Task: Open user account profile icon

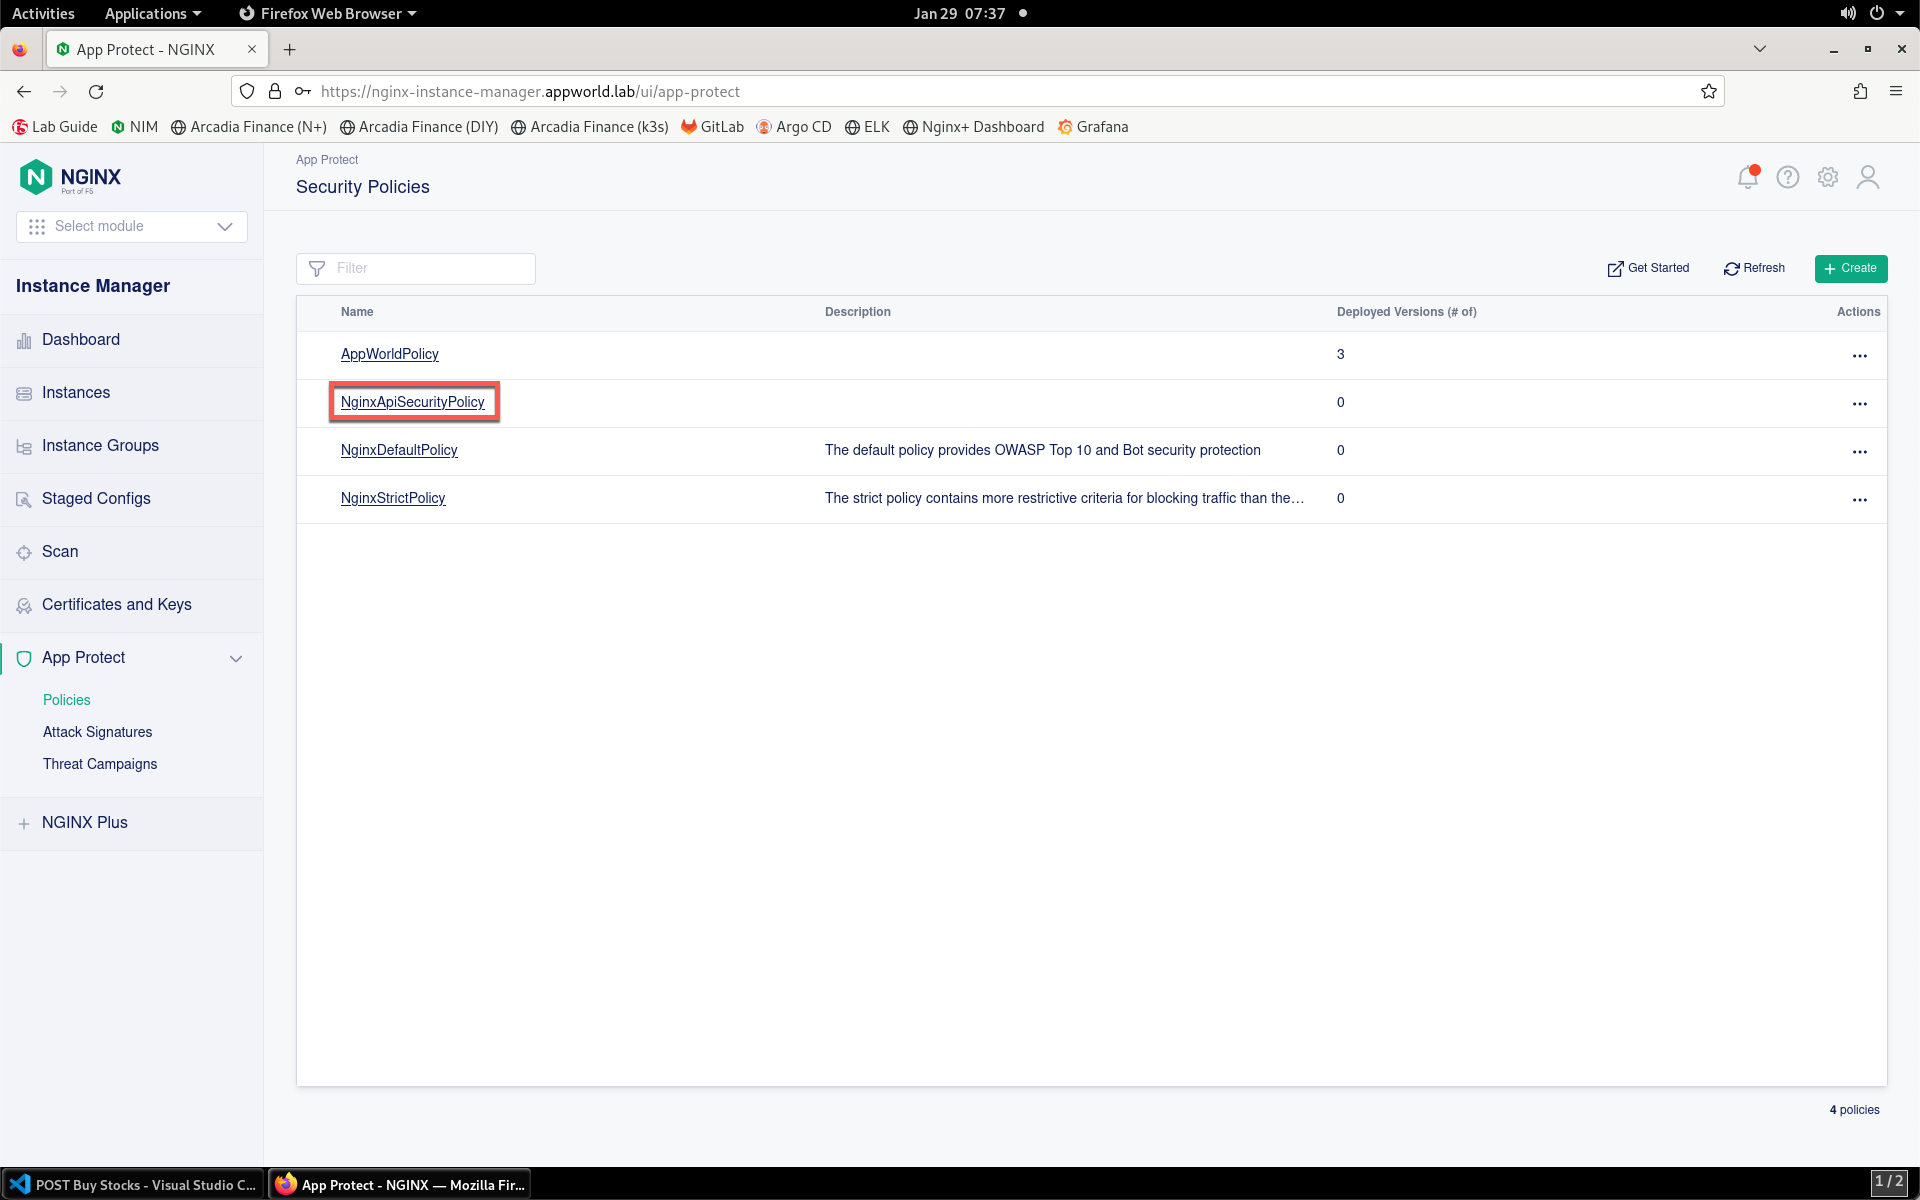Action: click(x=1868, y=177)
